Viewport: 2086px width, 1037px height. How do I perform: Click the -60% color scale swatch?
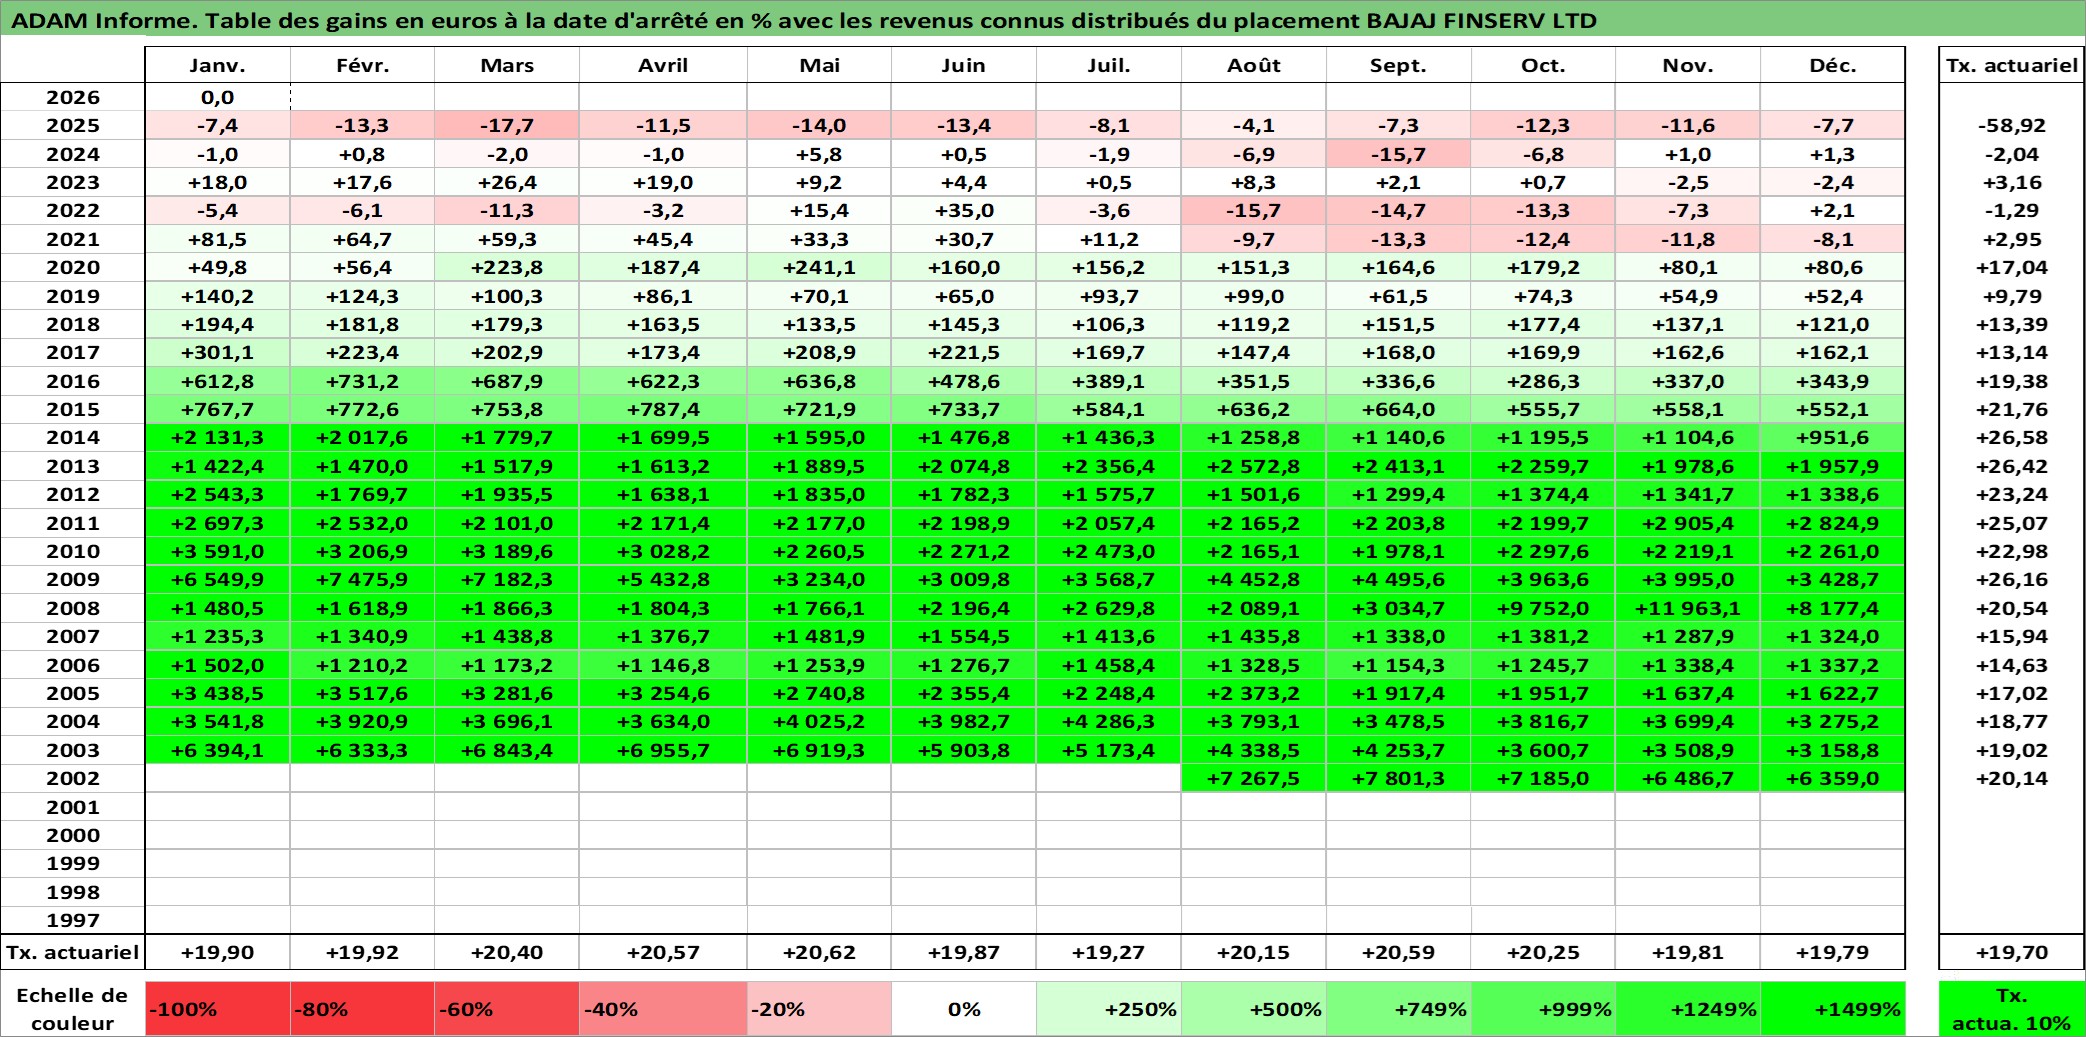tap(507, 1009)
